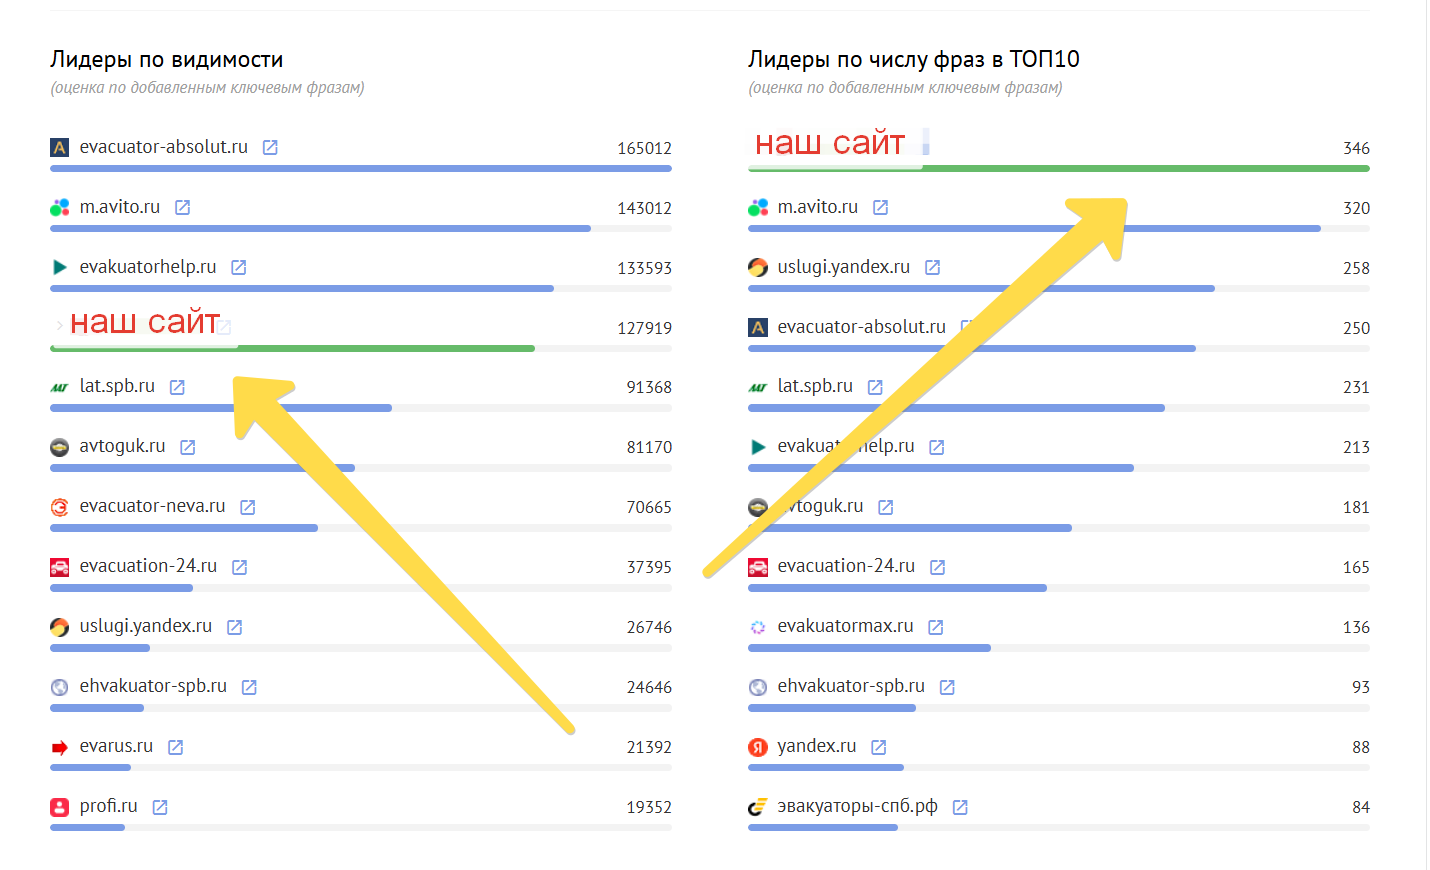The height and width of the screenshot is (870, 1430).
Task: Open external link icon next to evacuator-neva.ru
Action: click(x=247, y=507)
